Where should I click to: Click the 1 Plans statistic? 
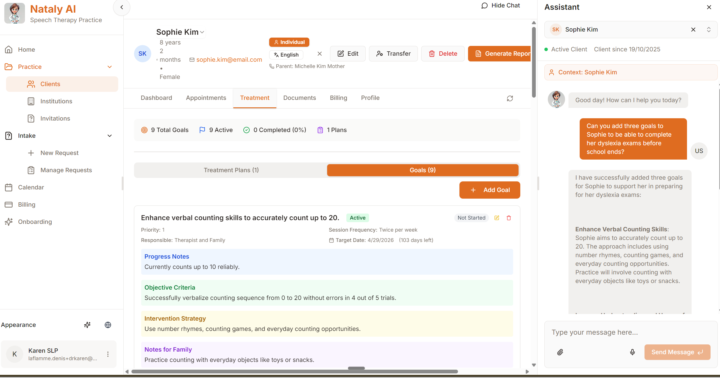332,130
